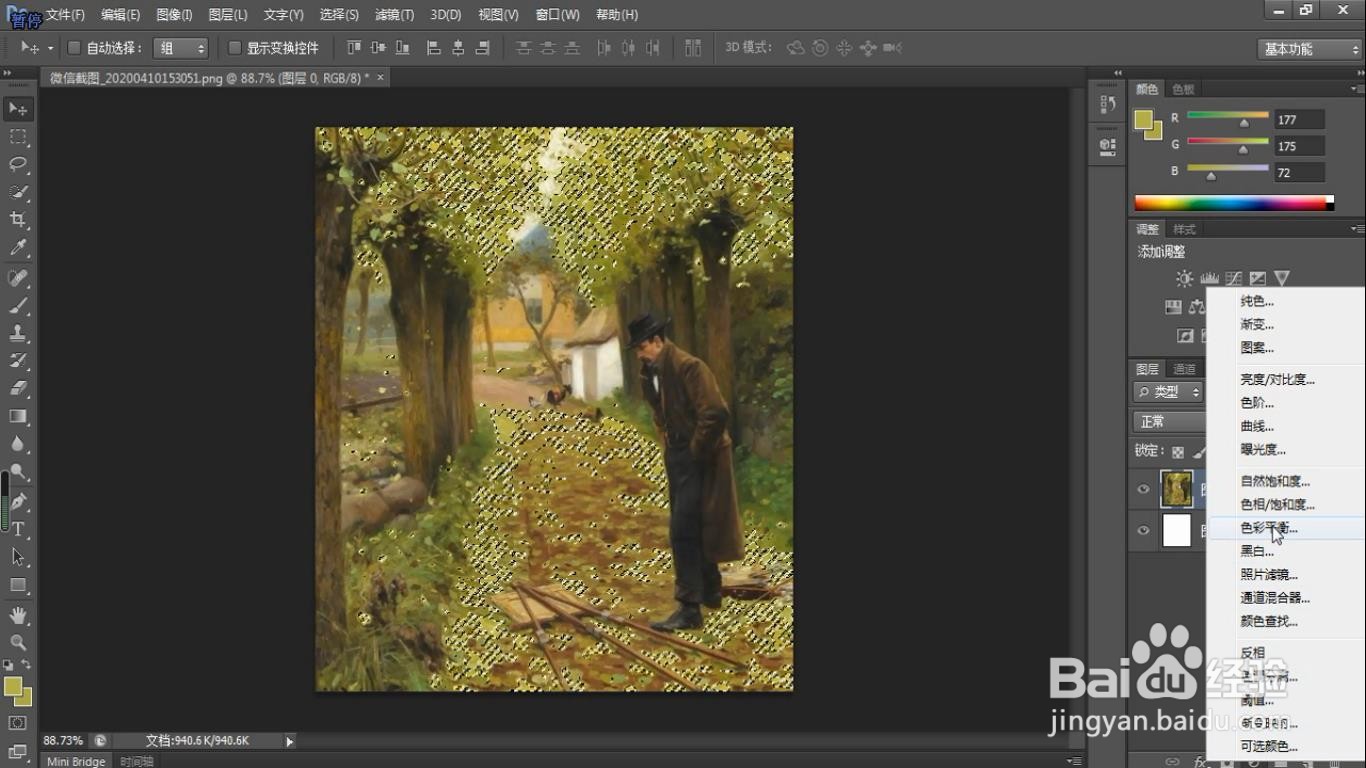The width and height of the screenshot is (1366, 768).
Task: Switch to the 通道 tab
Action: tap(1184, 369)
